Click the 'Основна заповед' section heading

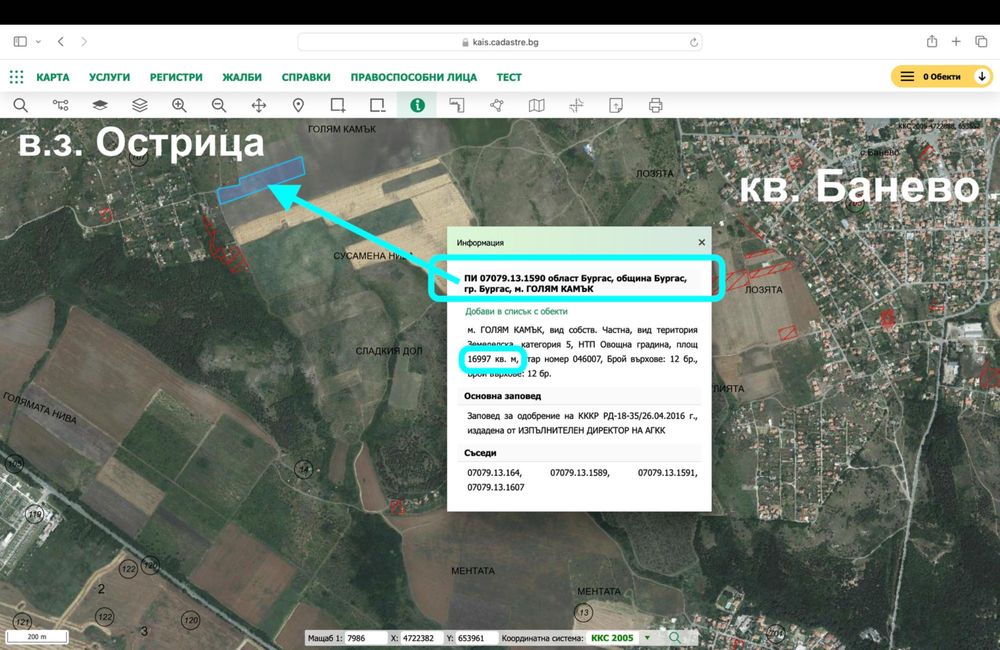click(503, 395)
